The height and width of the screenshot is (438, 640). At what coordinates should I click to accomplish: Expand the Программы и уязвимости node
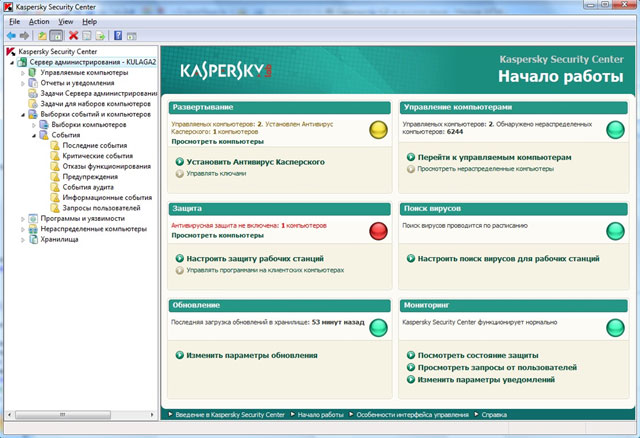tap(23, 219)
